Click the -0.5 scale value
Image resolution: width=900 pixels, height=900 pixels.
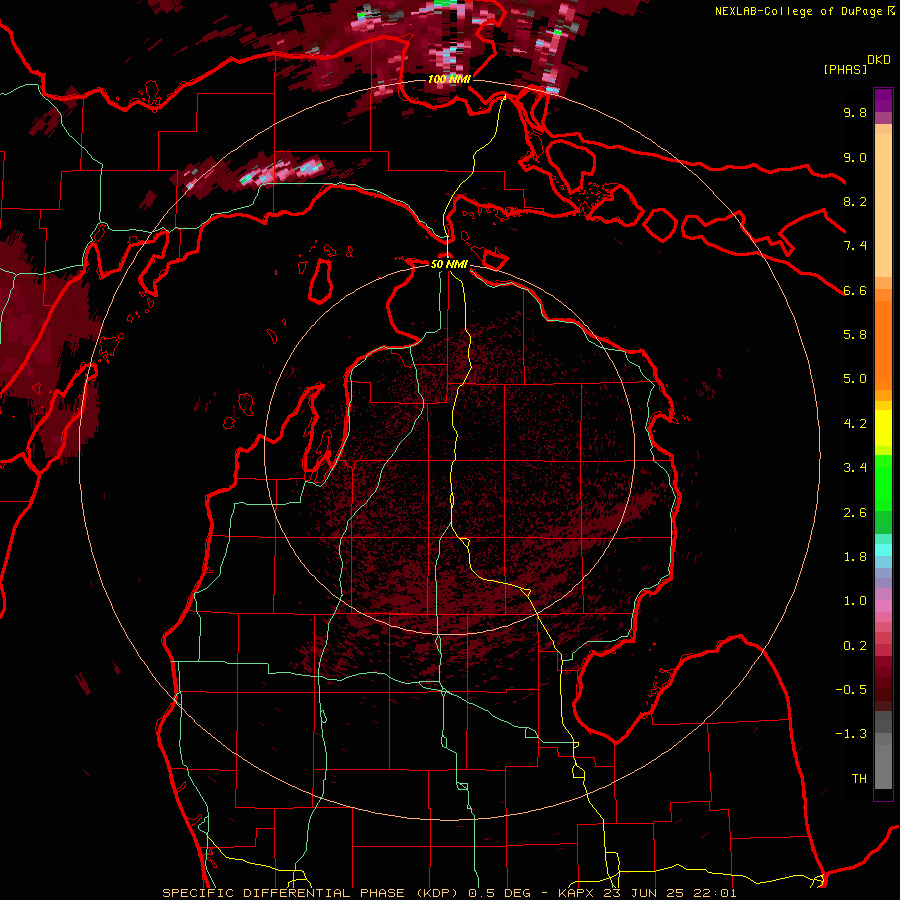tap(851, 690)
